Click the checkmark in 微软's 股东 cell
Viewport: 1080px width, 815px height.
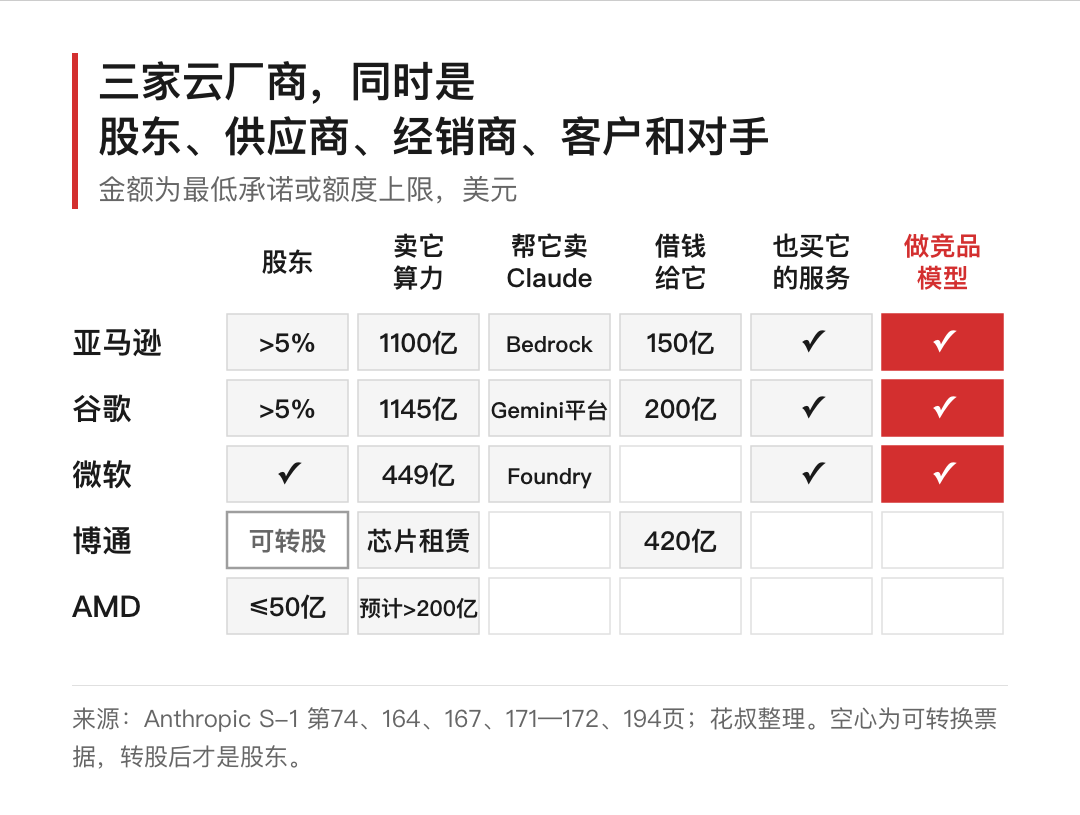pyautogui.click(x=289, y=473)
